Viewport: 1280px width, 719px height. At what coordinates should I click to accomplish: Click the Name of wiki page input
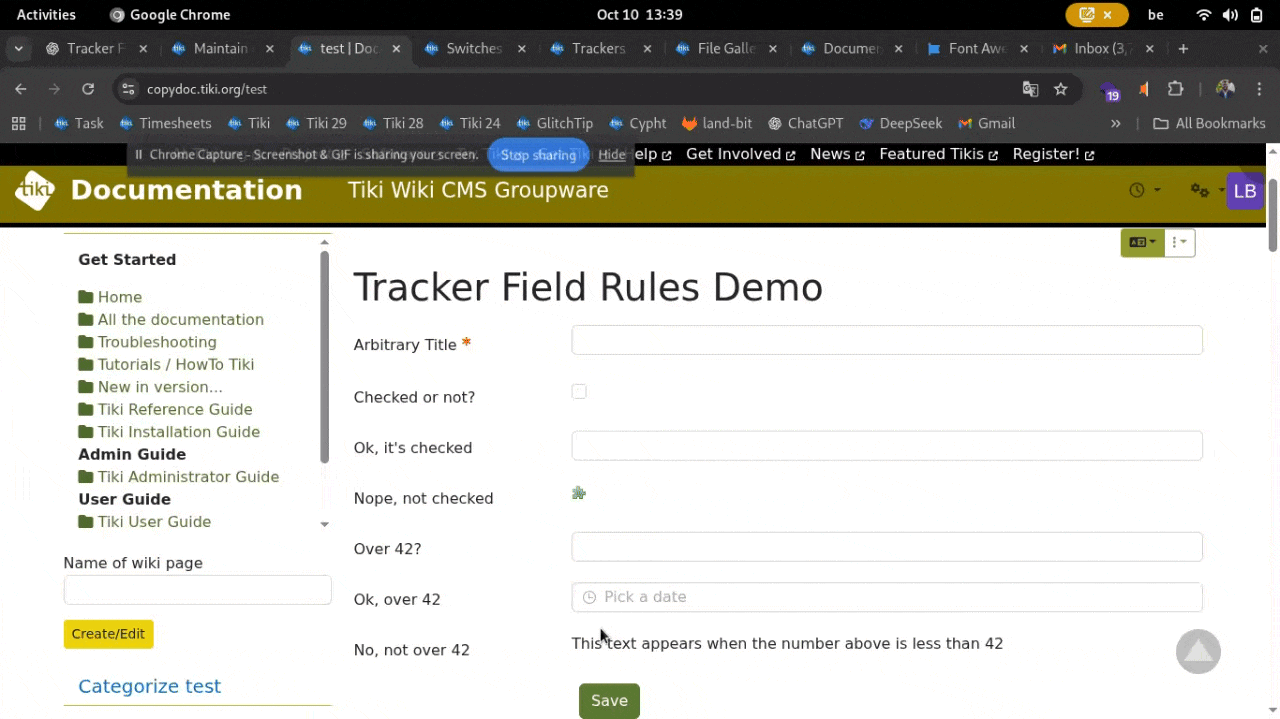coord(197,590)
